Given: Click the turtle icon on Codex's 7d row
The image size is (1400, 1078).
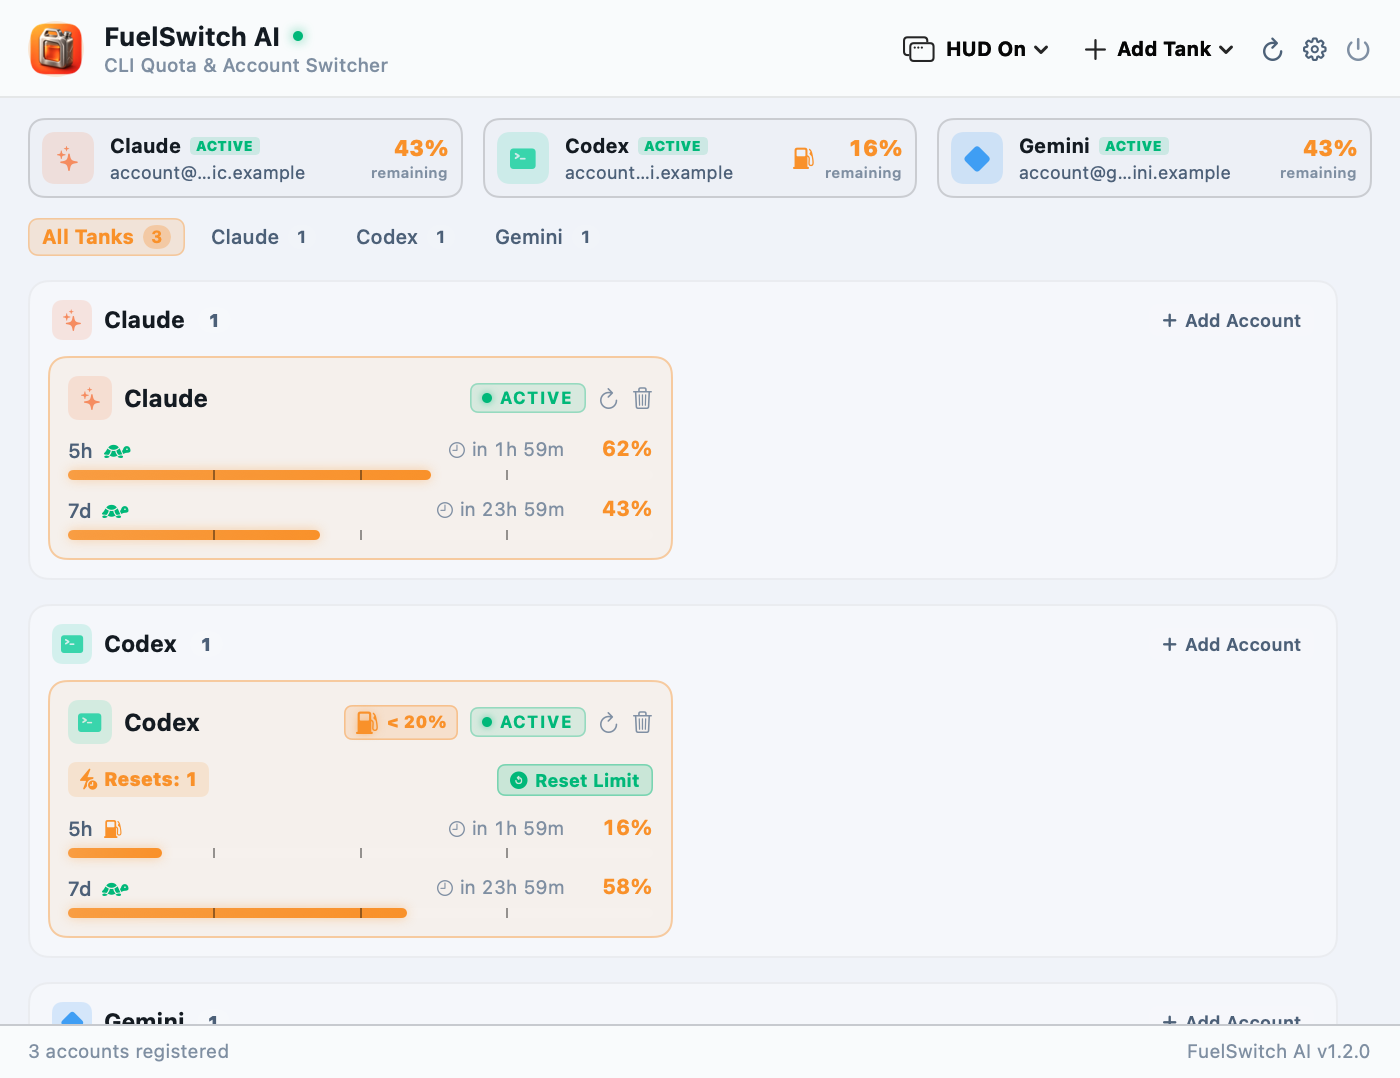Looking at the screenshot, I should (x=115, y=889).
